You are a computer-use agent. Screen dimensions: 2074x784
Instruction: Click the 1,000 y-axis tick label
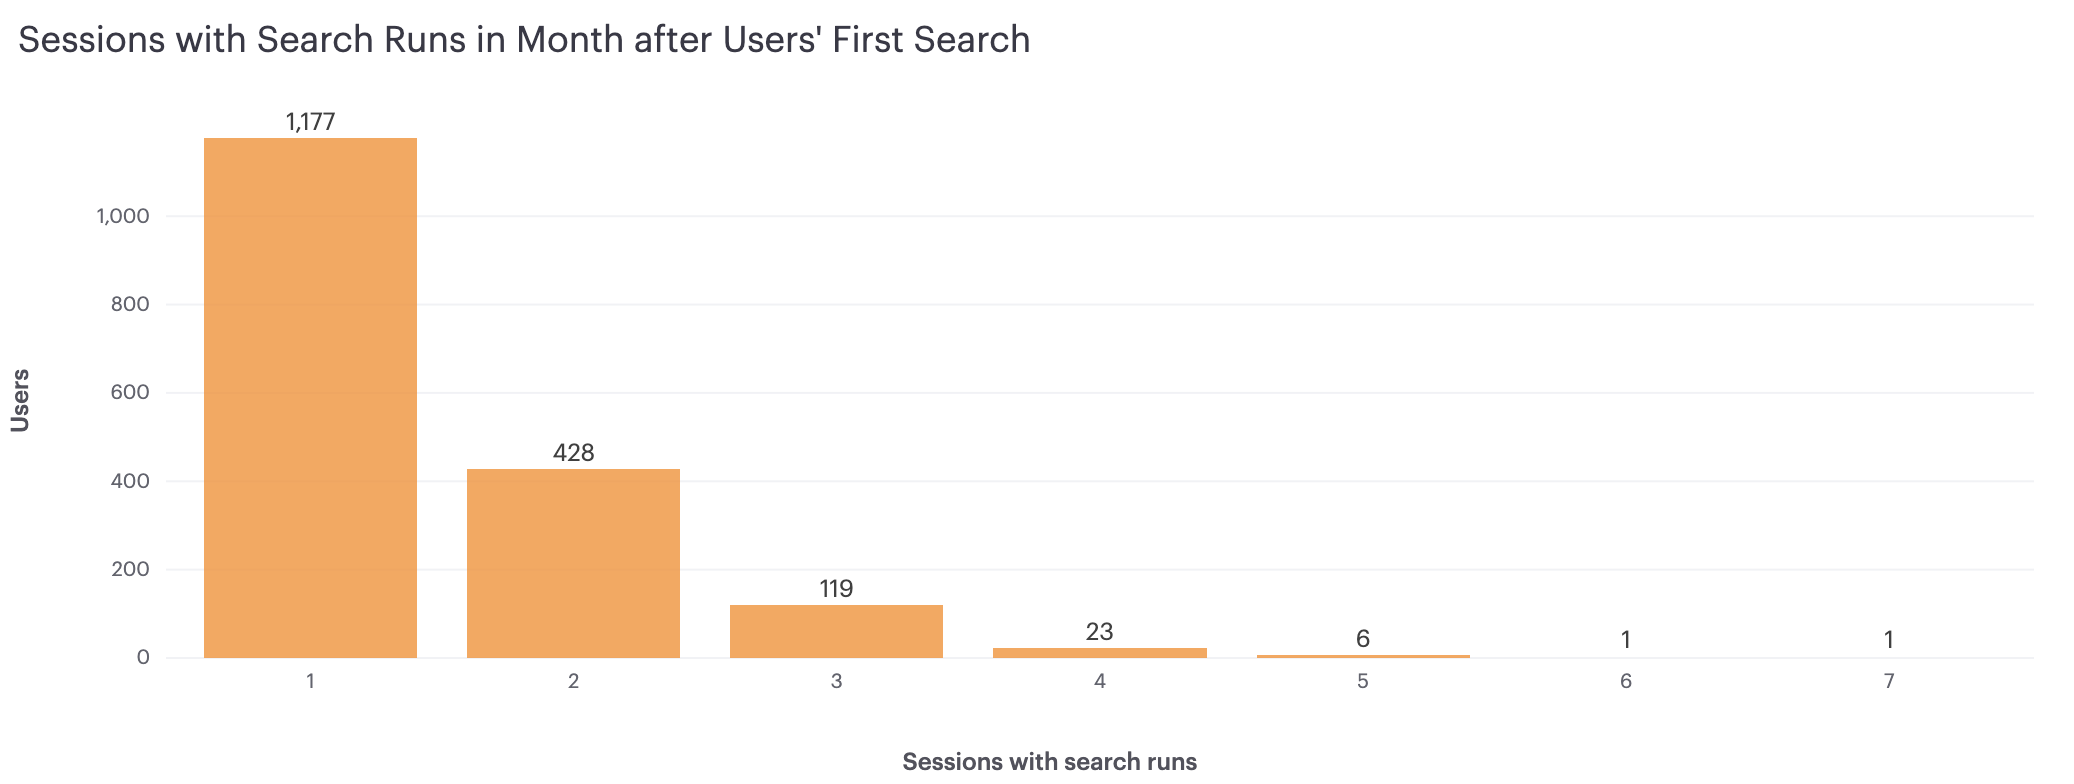click(x=123, y=216)
